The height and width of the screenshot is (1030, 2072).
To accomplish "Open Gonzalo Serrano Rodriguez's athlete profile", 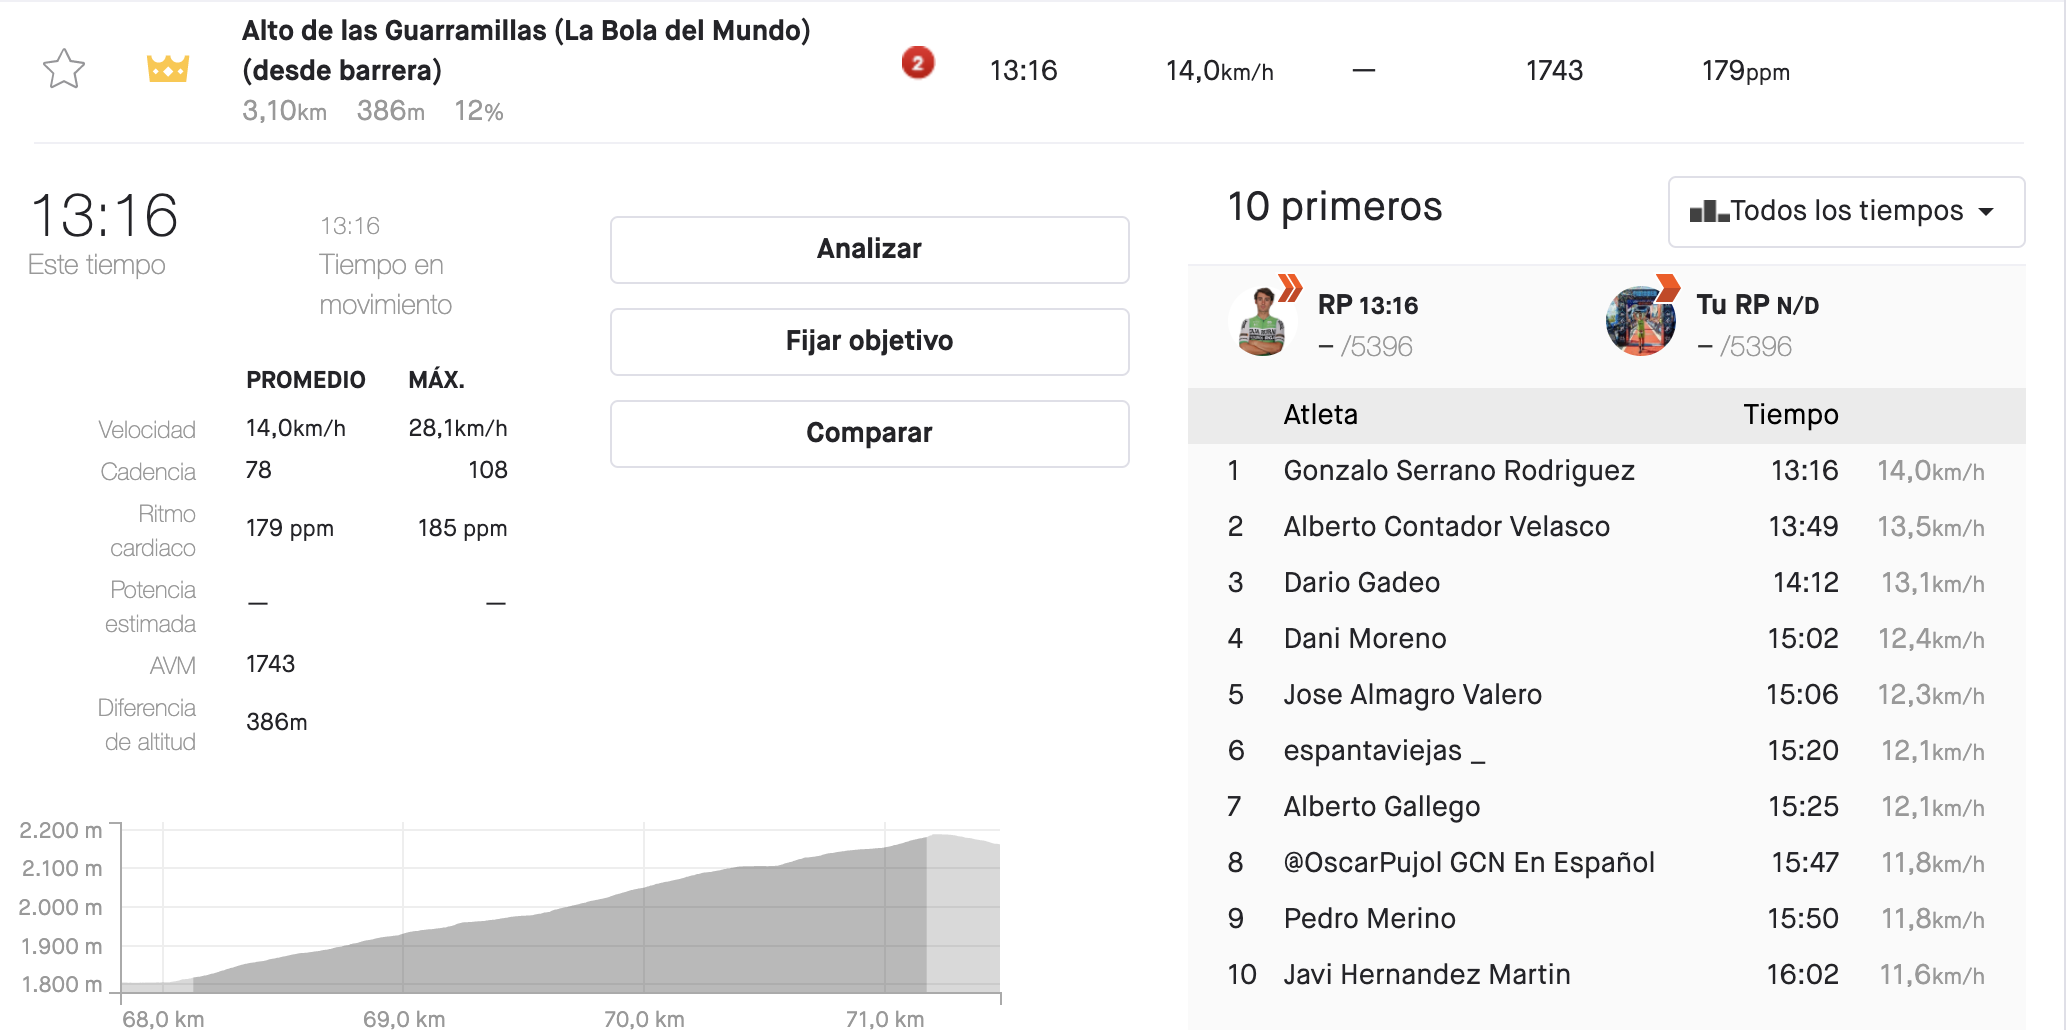I will click(x=1458, y=470).
